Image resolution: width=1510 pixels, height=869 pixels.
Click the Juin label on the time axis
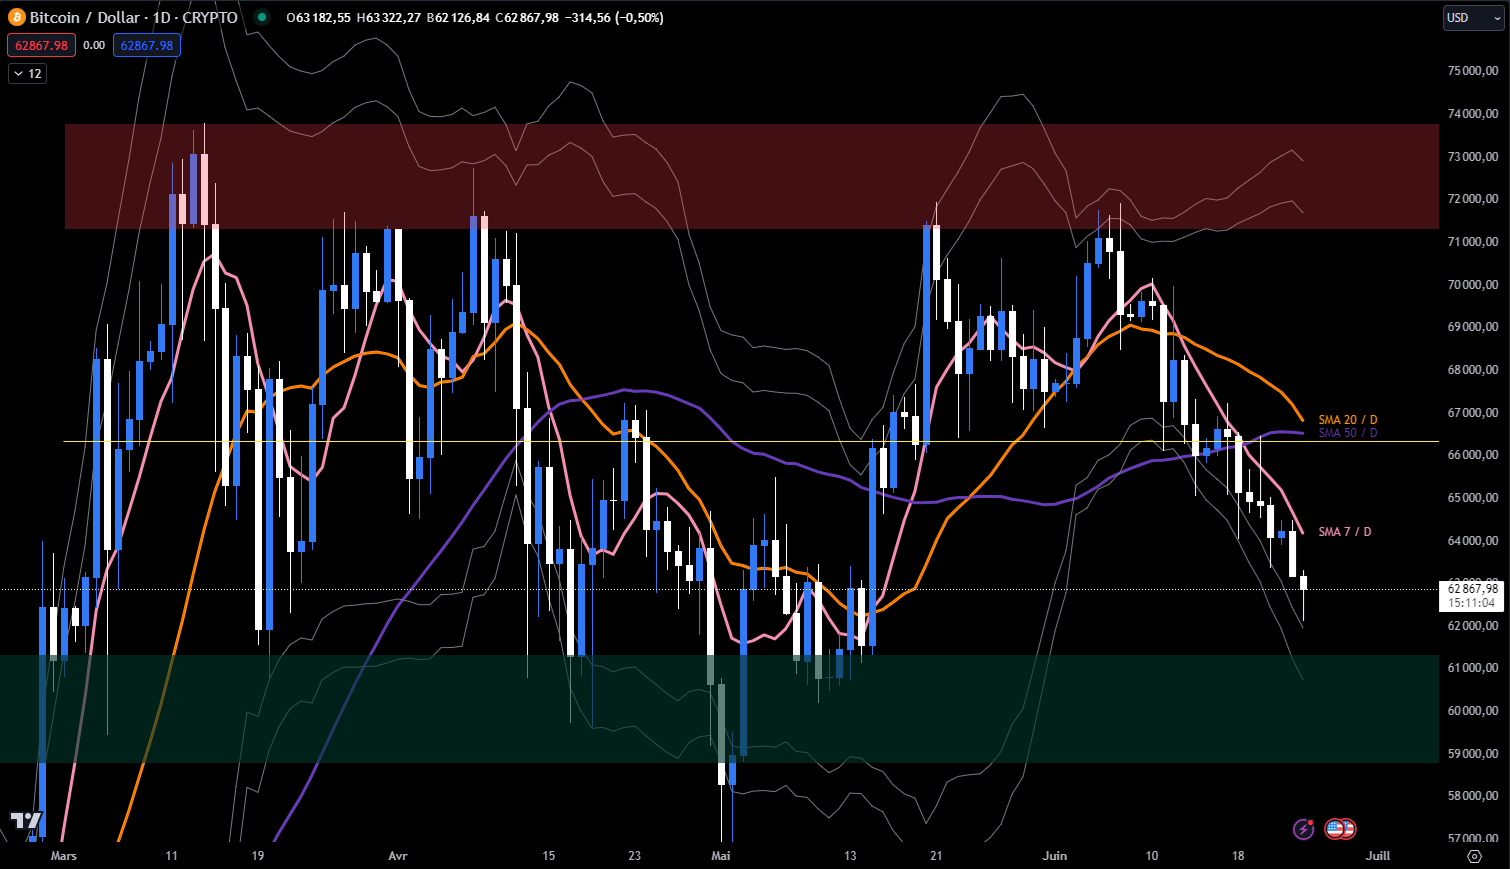pos(1054,856)
